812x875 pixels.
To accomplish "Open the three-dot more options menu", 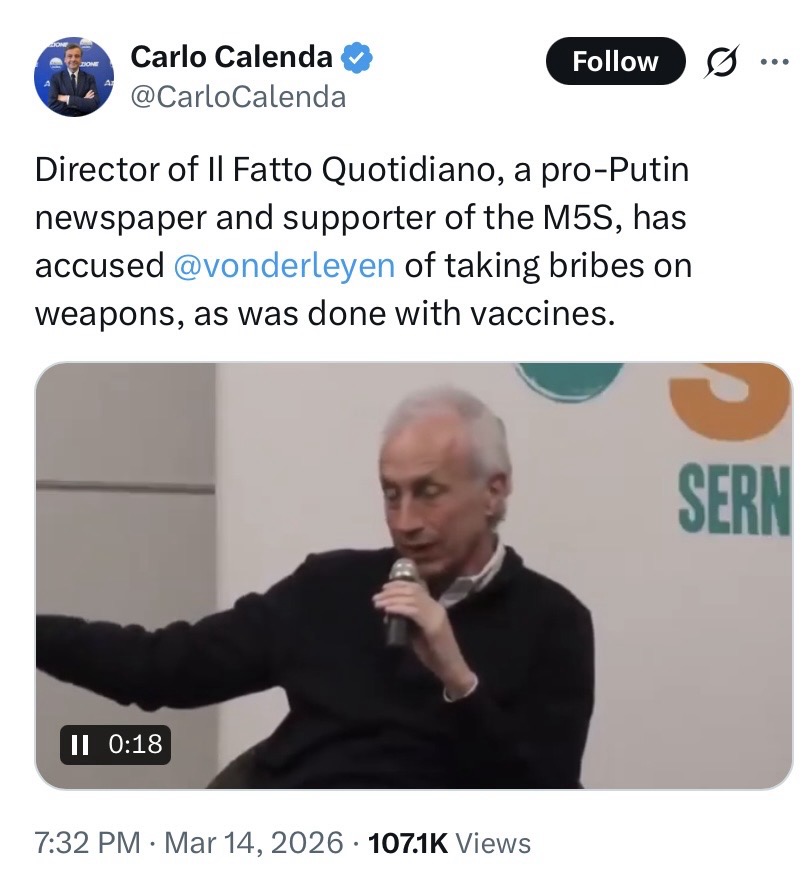I will click(x=774, y=61).
